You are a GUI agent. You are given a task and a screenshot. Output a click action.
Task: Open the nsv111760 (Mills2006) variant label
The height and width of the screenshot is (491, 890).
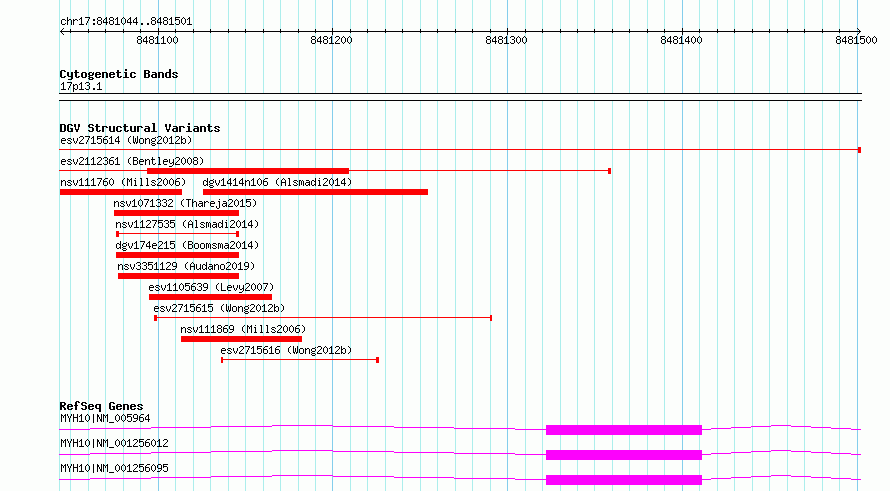(123, 182)
